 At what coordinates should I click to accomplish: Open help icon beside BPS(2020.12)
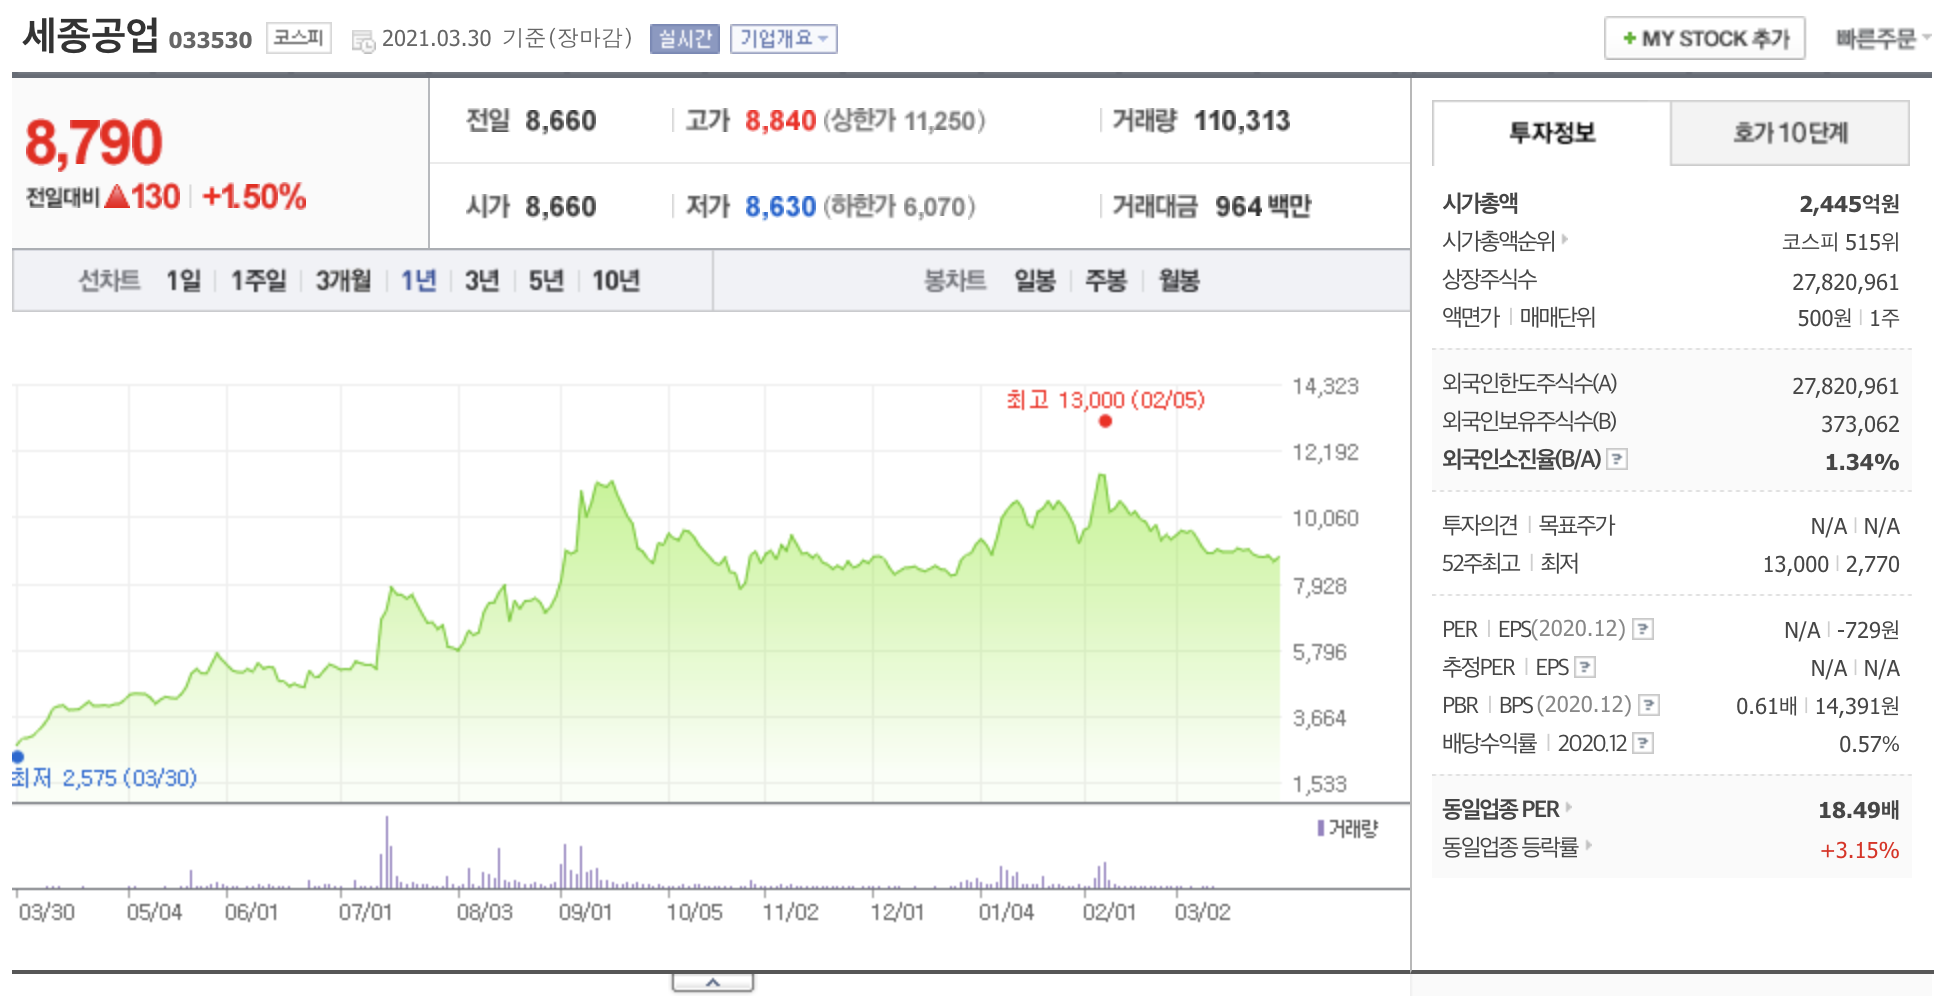point(1649,705)
